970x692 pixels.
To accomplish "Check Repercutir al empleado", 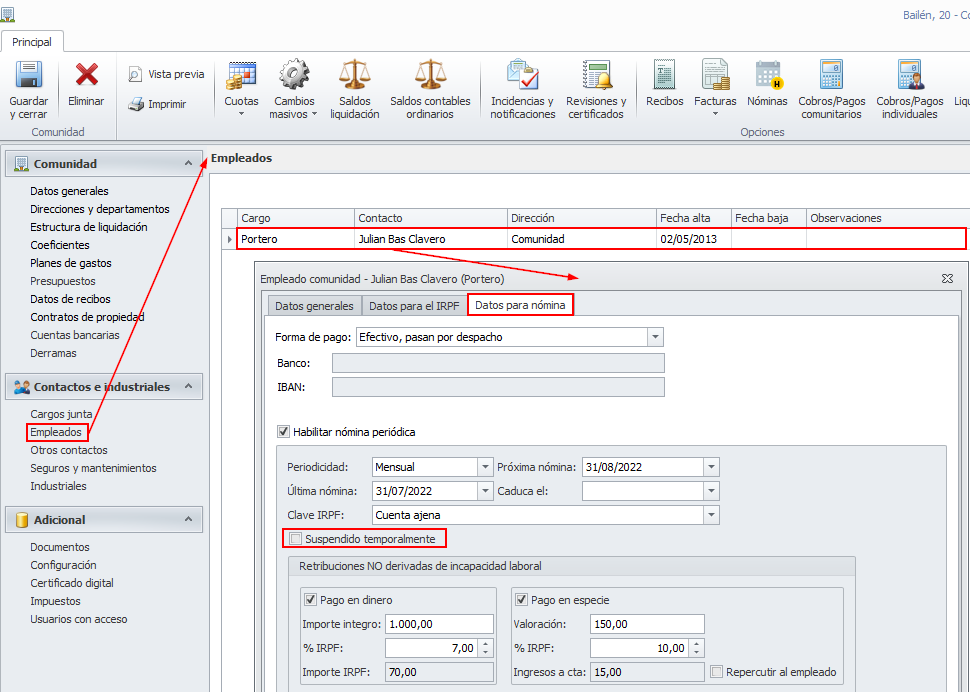I will (x=716, y=672).
